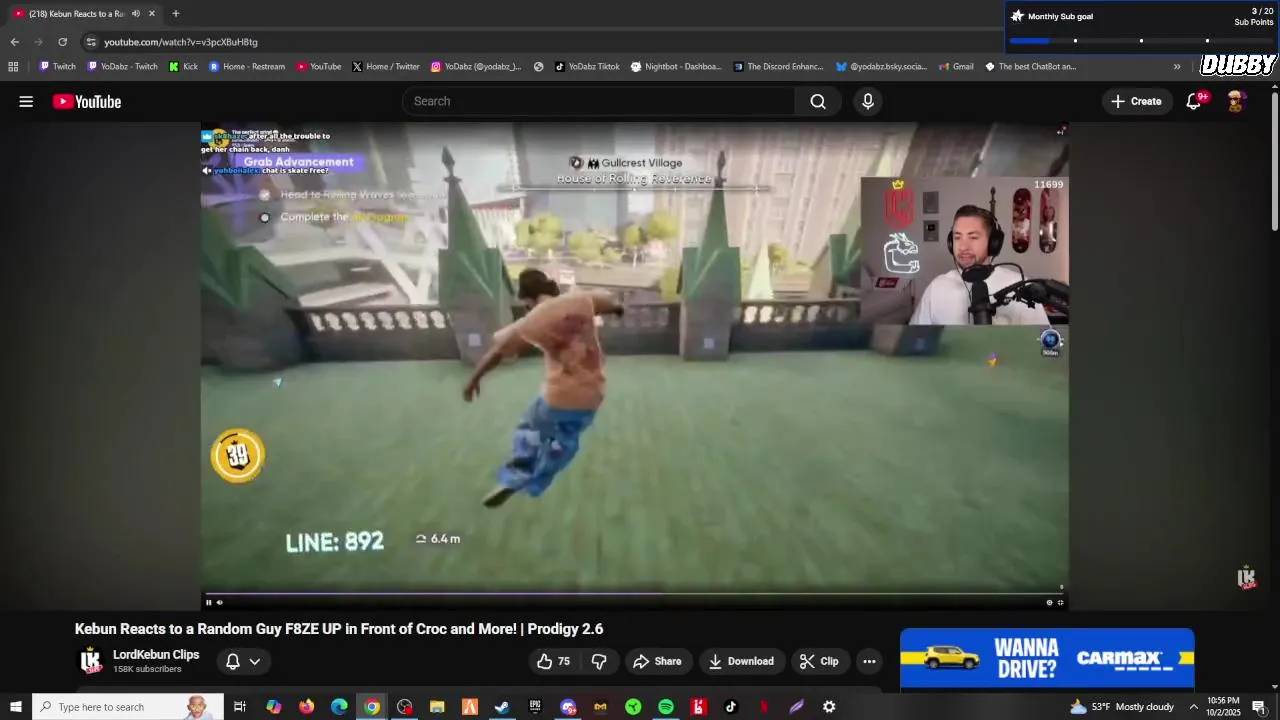Viewport: 1280px width, 720px height.
Task: Open the Home / Twitter bookmark
Action: tap(385, 67)
